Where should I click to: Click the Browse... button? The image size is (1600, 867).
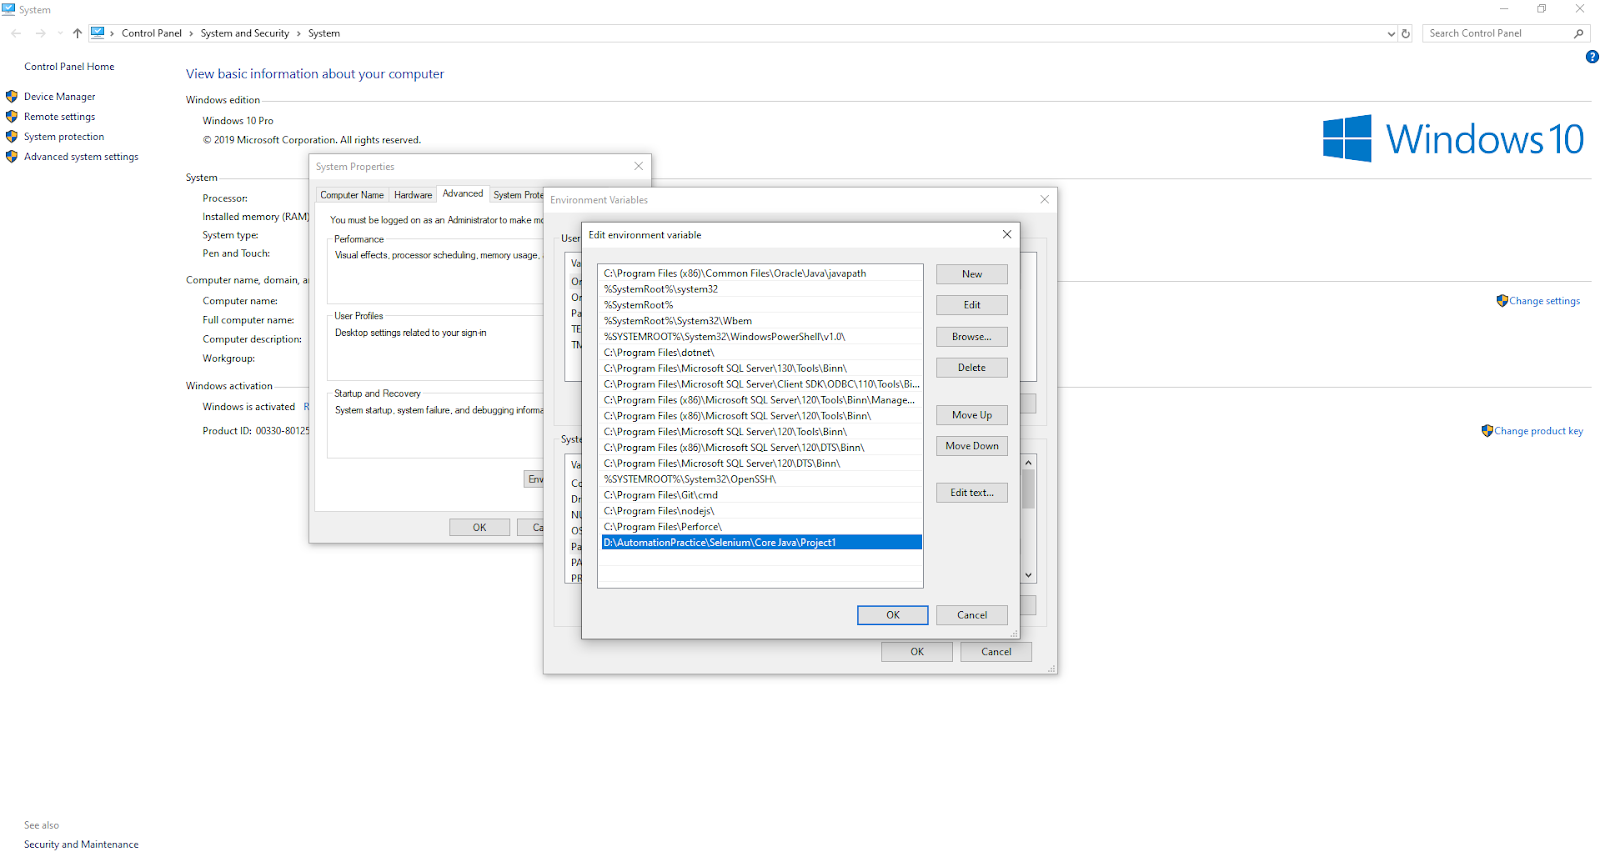click(972, 337)
